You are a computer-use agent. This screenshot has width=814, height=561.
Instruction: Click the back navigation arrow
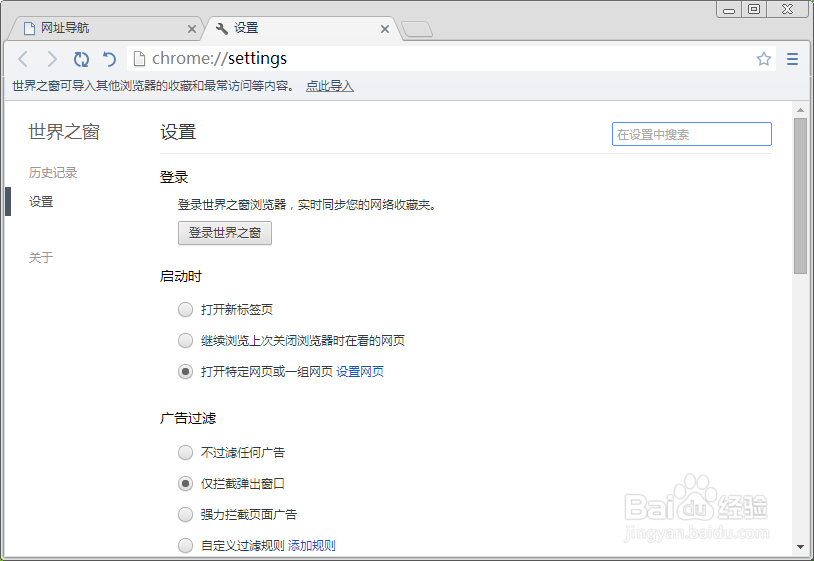coord(23,59)
